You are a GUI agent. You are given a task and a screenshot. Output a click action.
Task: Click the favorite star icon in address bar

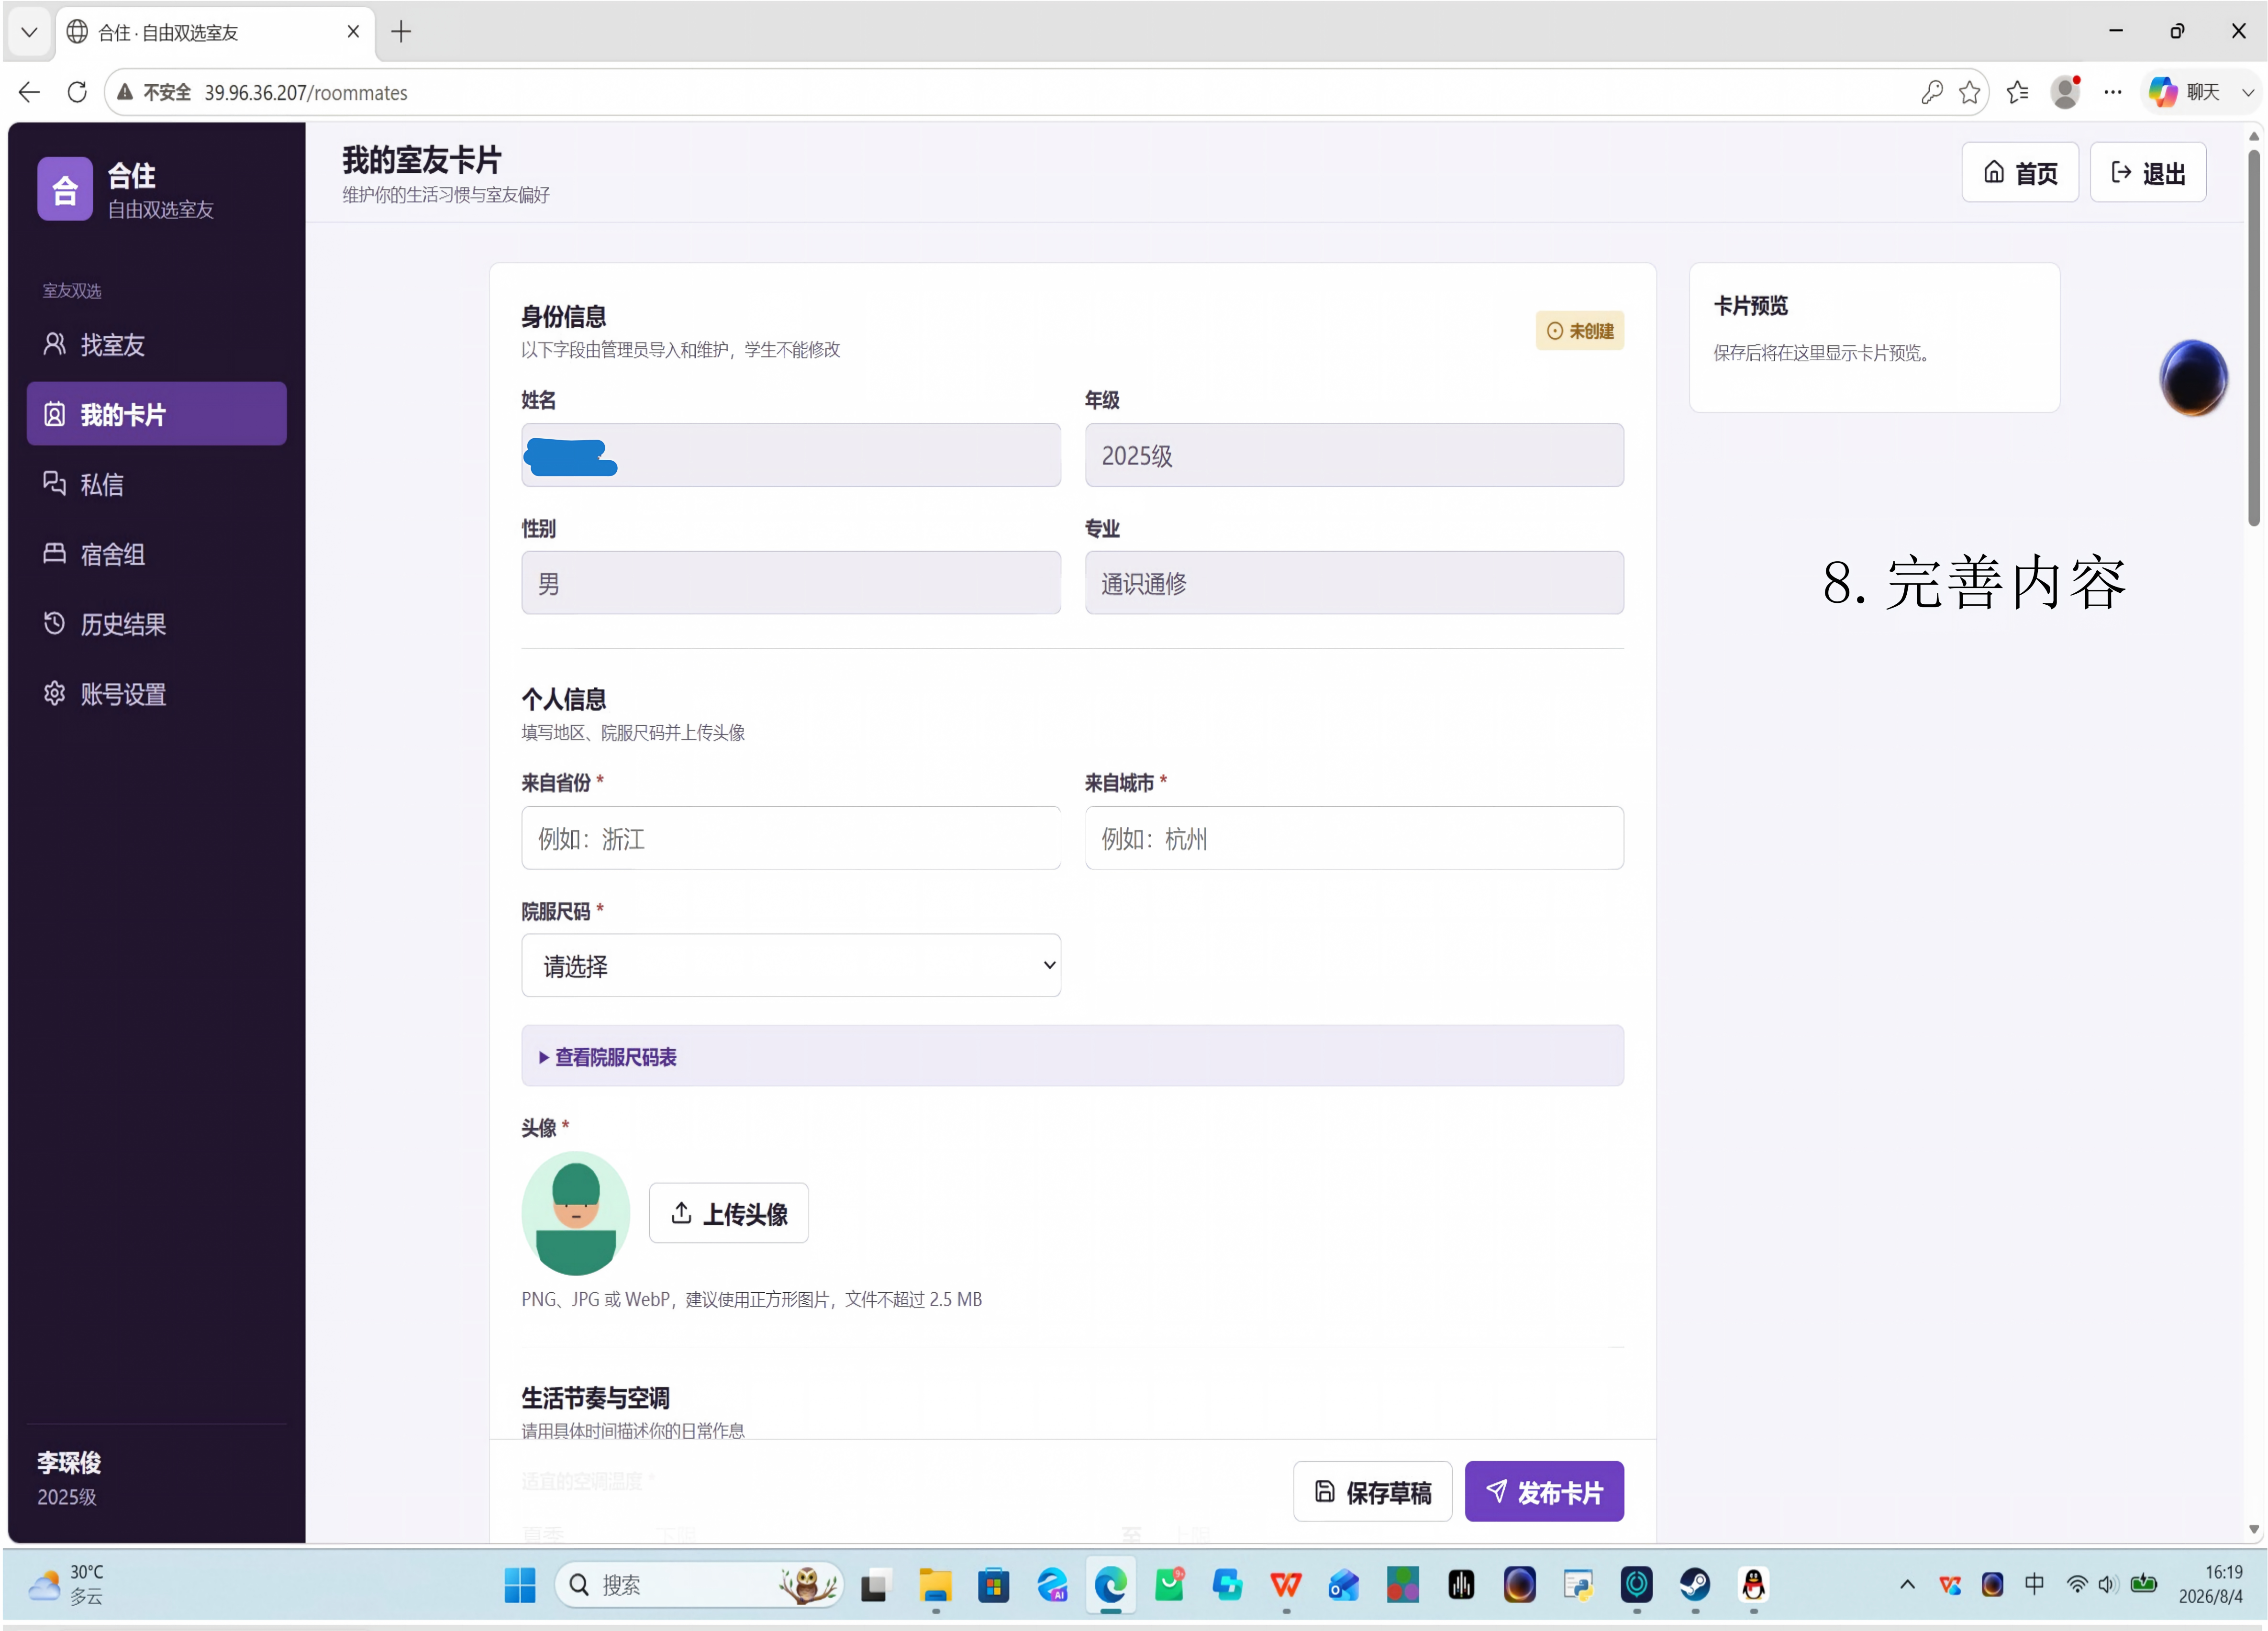[1969, 92]
